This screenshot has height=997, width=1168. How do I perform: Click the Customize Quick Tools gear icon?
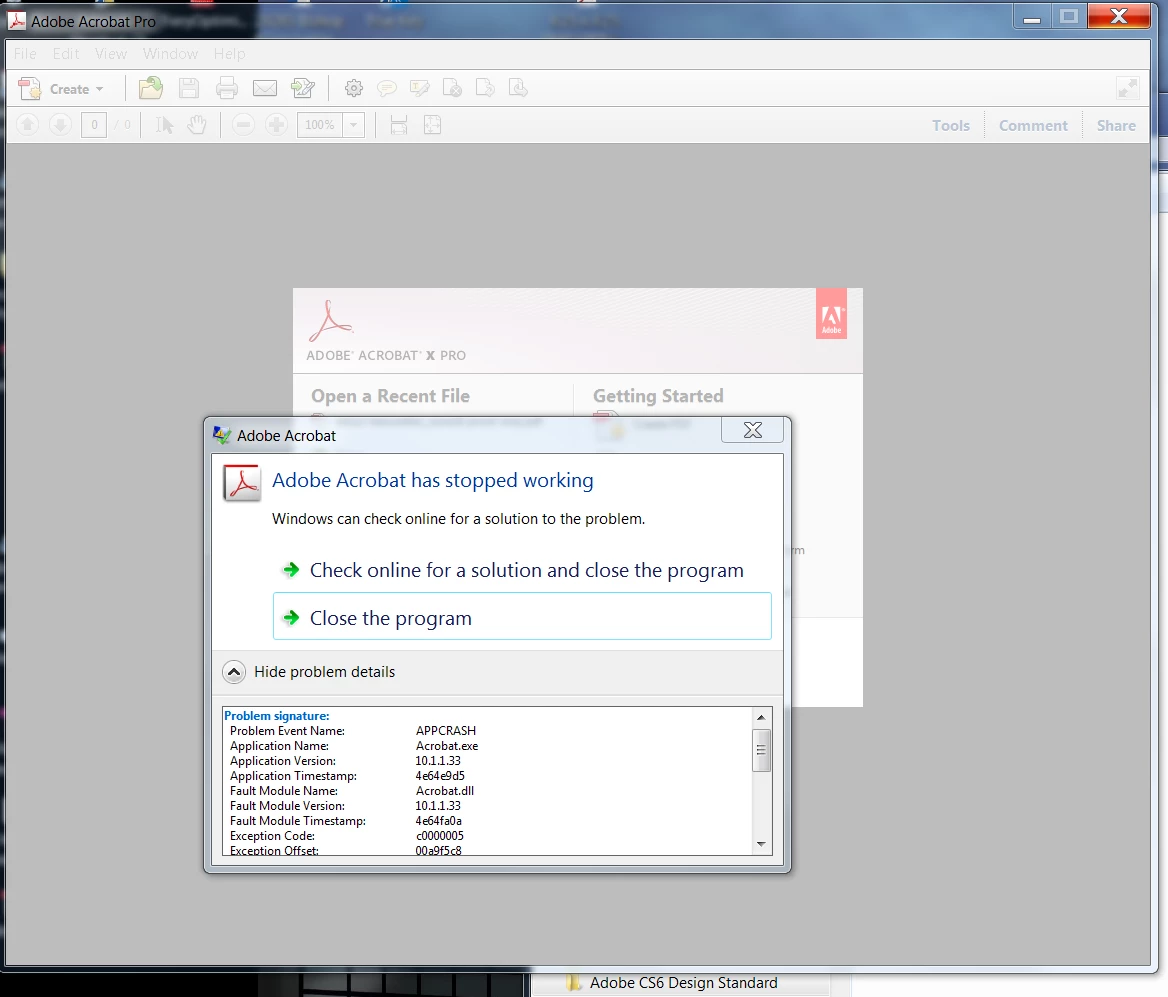[x=354, y=88]
